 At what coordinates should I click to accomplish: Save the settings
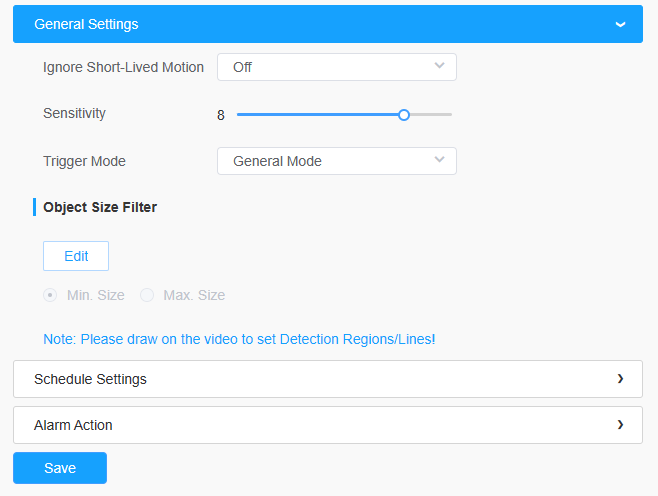(60, 468)
